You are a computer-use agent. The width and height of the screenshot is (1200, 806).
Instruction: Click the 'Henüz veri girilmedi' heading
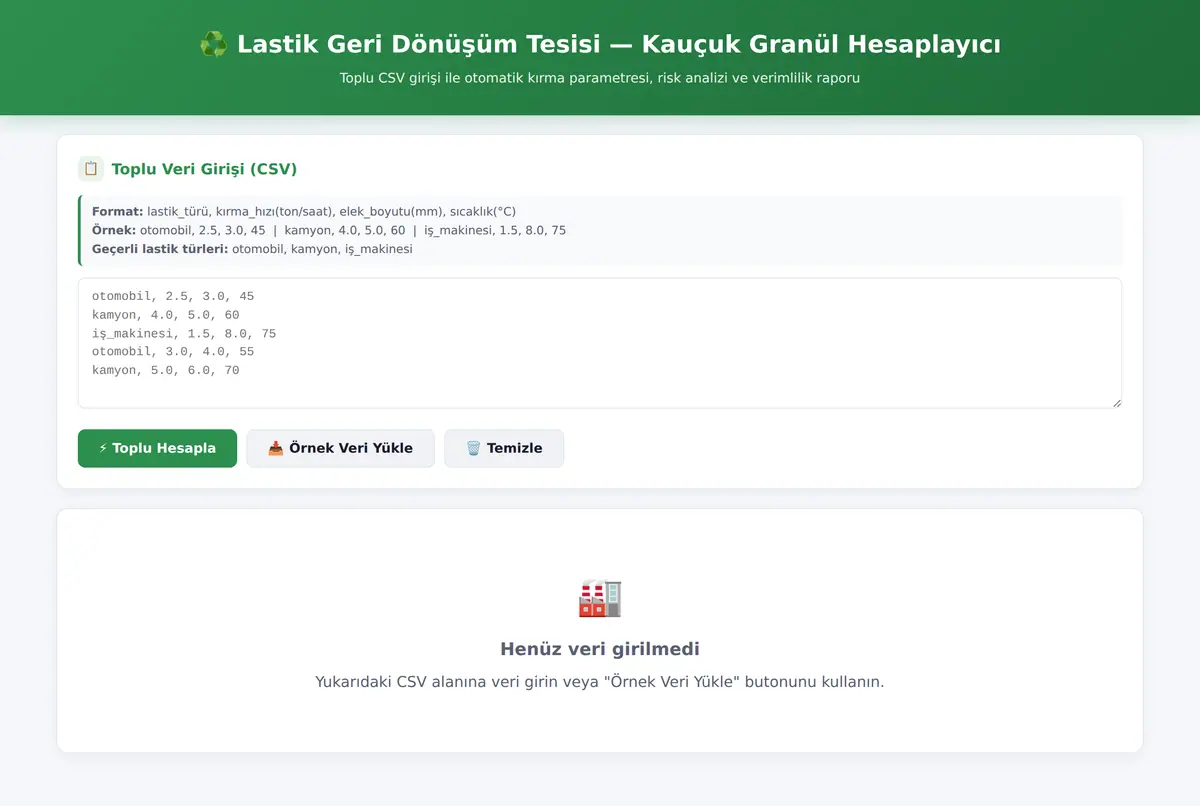coord(600,649)
